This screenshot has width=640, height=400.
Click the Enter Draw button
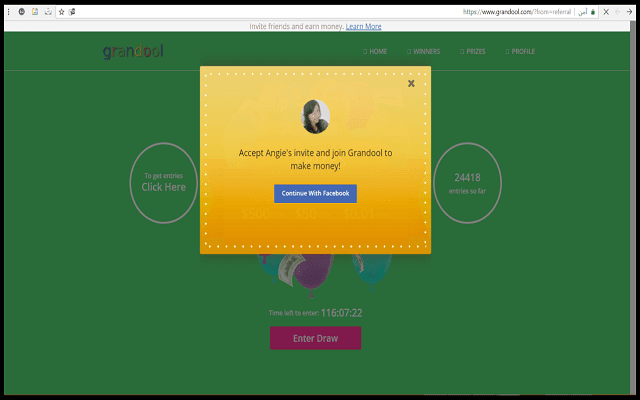[x=315, y=338]
